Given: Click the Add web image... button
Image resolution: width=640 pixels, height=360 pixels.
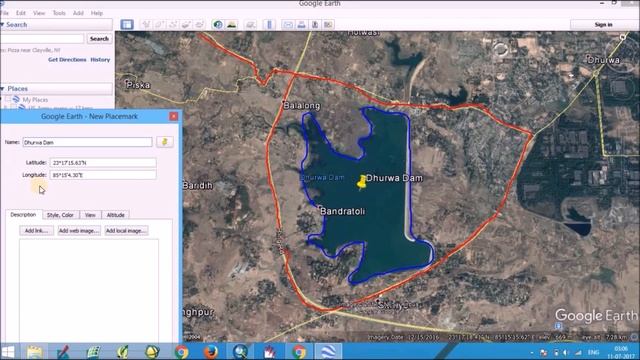Looking at the screenshot, I should point(79,231).
